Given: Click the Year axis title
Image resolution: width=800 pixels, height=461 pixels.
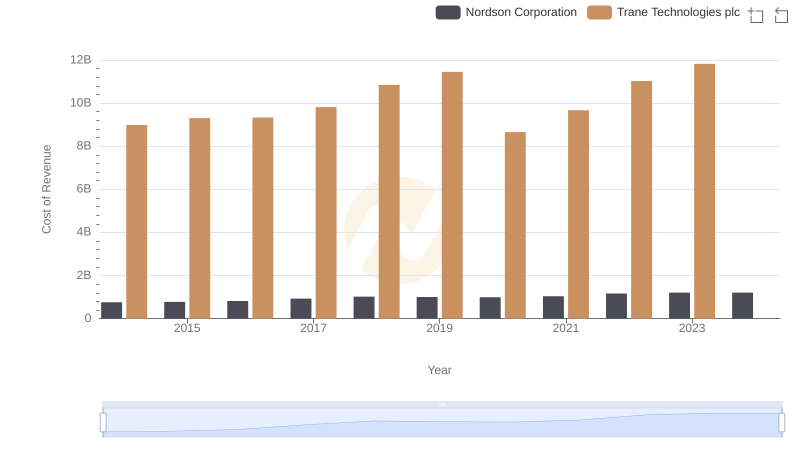Looking at the screenshot, I should 440,370.
